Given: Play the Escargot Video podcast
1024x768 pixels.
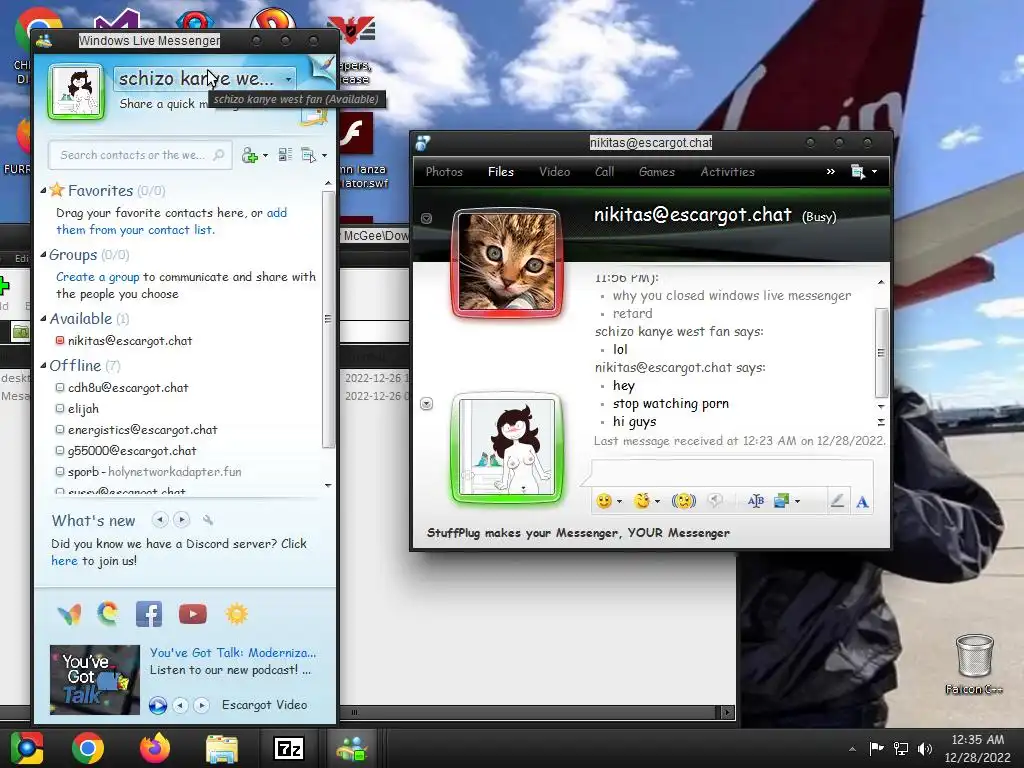Looking at the screenshot, I should pyautogui.click(x=157, y=705).
